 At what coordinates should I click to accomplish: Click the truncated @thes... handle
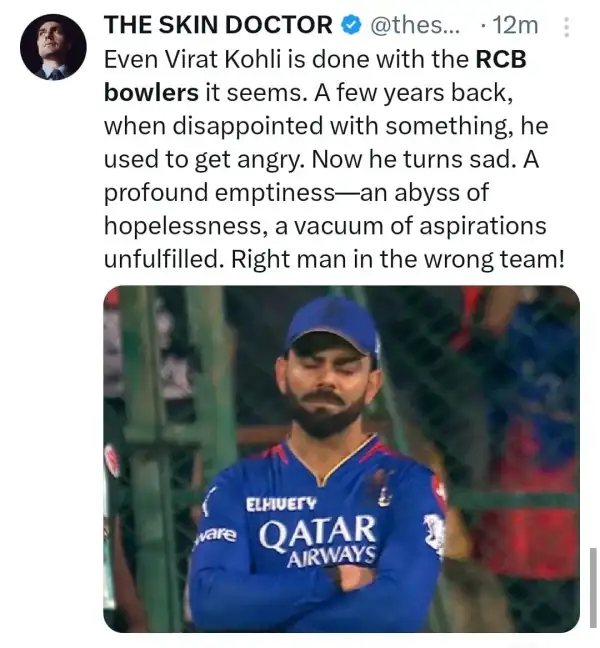414,25
